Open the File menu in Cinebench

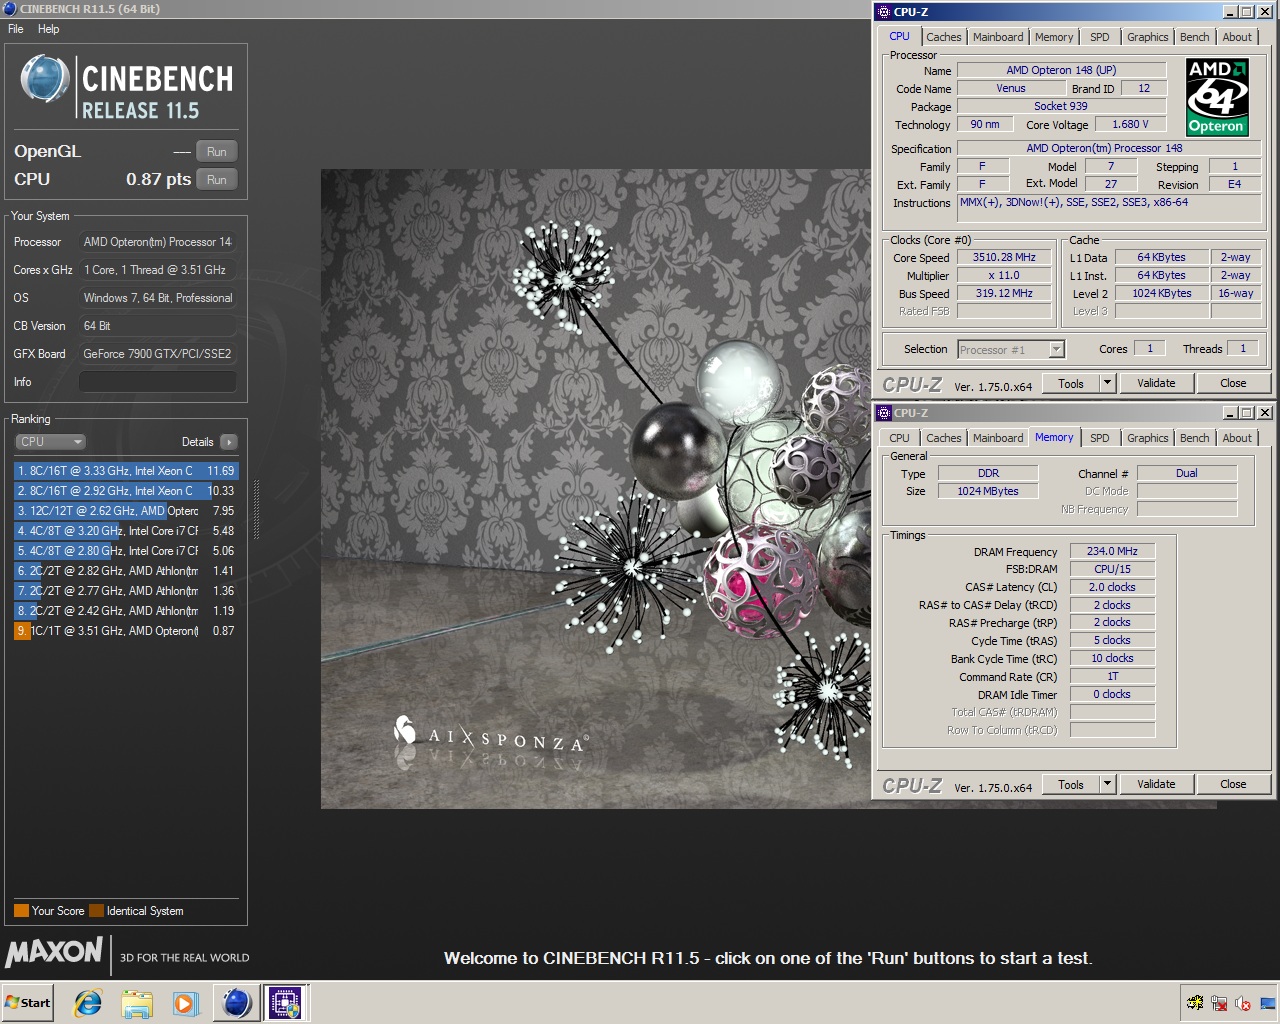tap(16, 29)
